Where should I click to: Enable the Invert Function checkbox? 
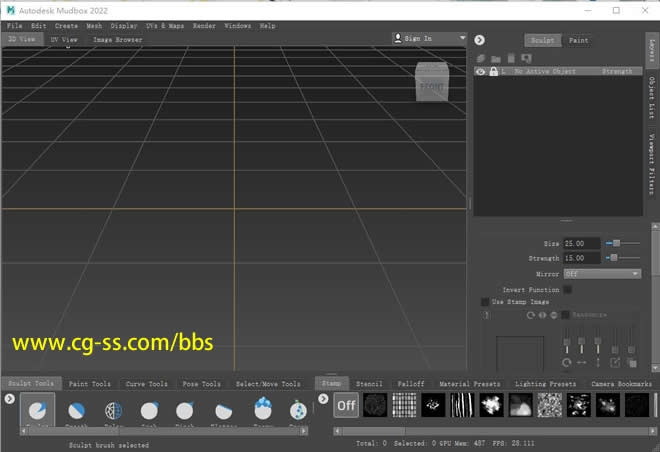(x=567, y=289)
